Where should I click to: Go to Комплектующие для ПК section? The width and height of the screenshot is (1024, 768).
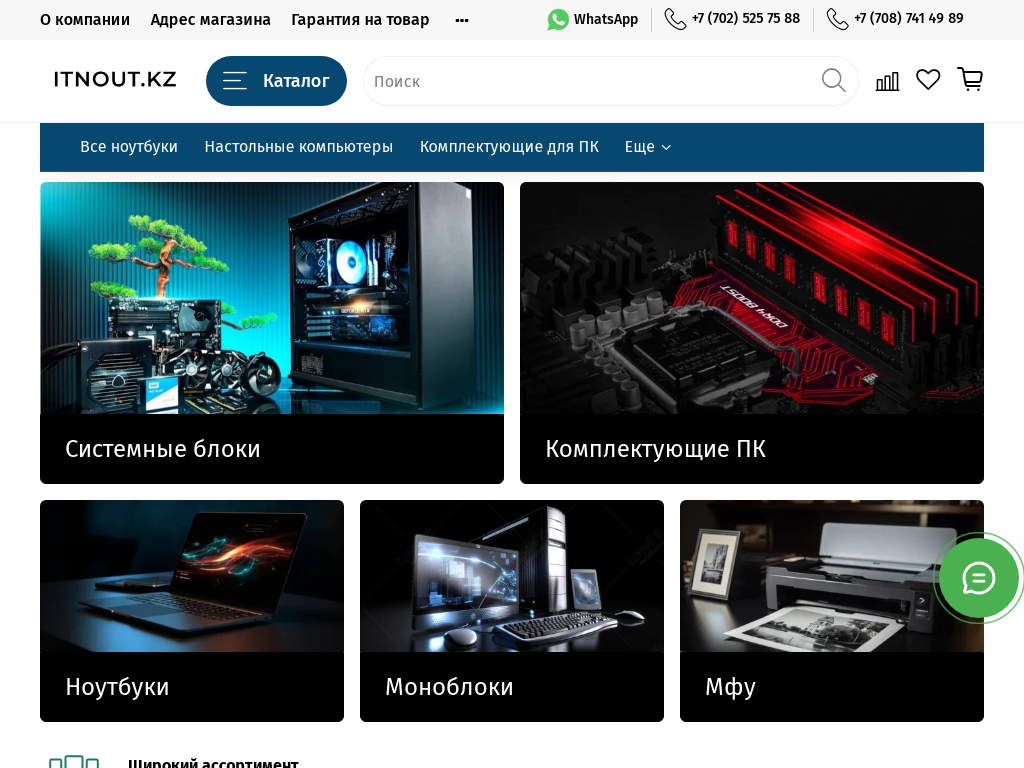(x=509, y=147)
